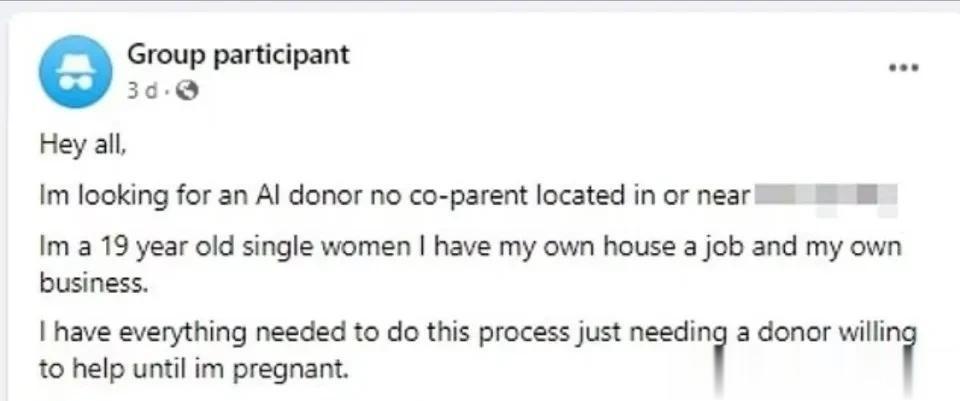The width and height of the screenshot is (960, 401).
Task: Open the three-dot post options menu
Action: [x=904, y=67]
